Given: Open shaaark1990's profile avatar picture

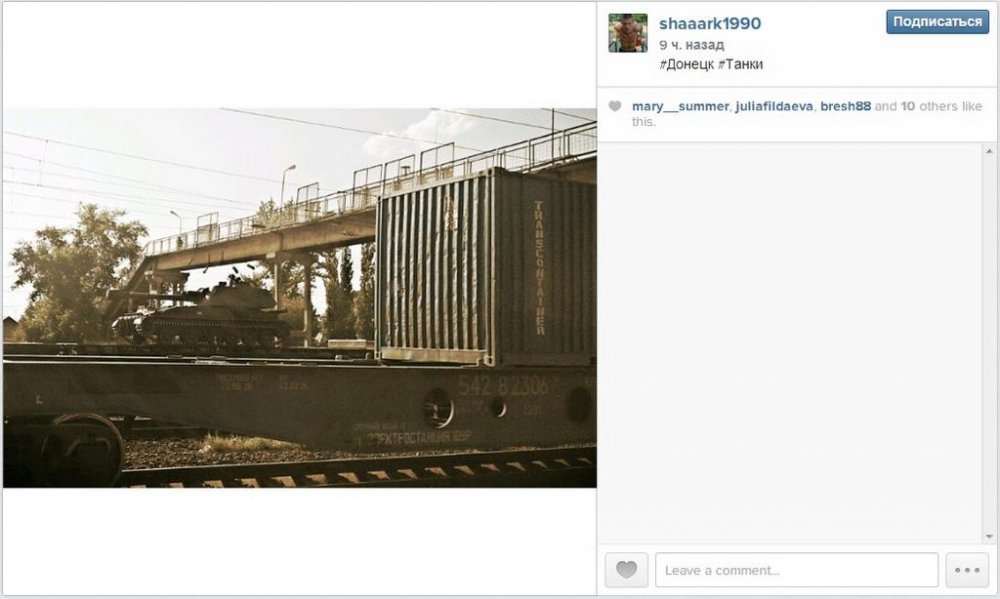Looking at the screenshot, I should 628,33.
